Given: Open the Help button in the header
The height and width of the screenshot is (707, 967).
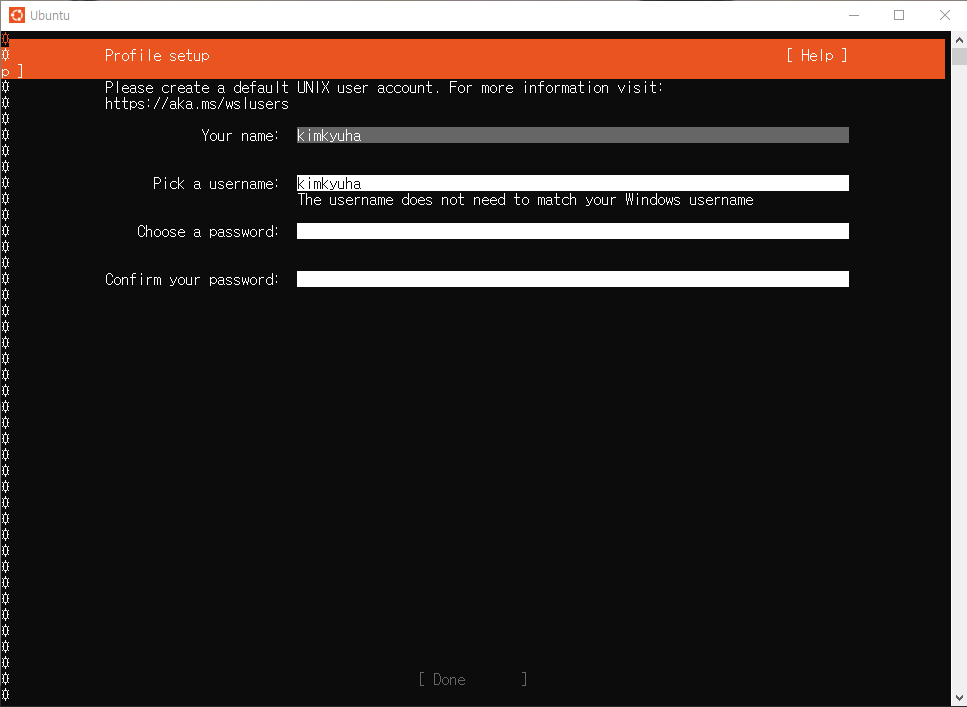Looking at the screenshot, I should pos(817,56).
